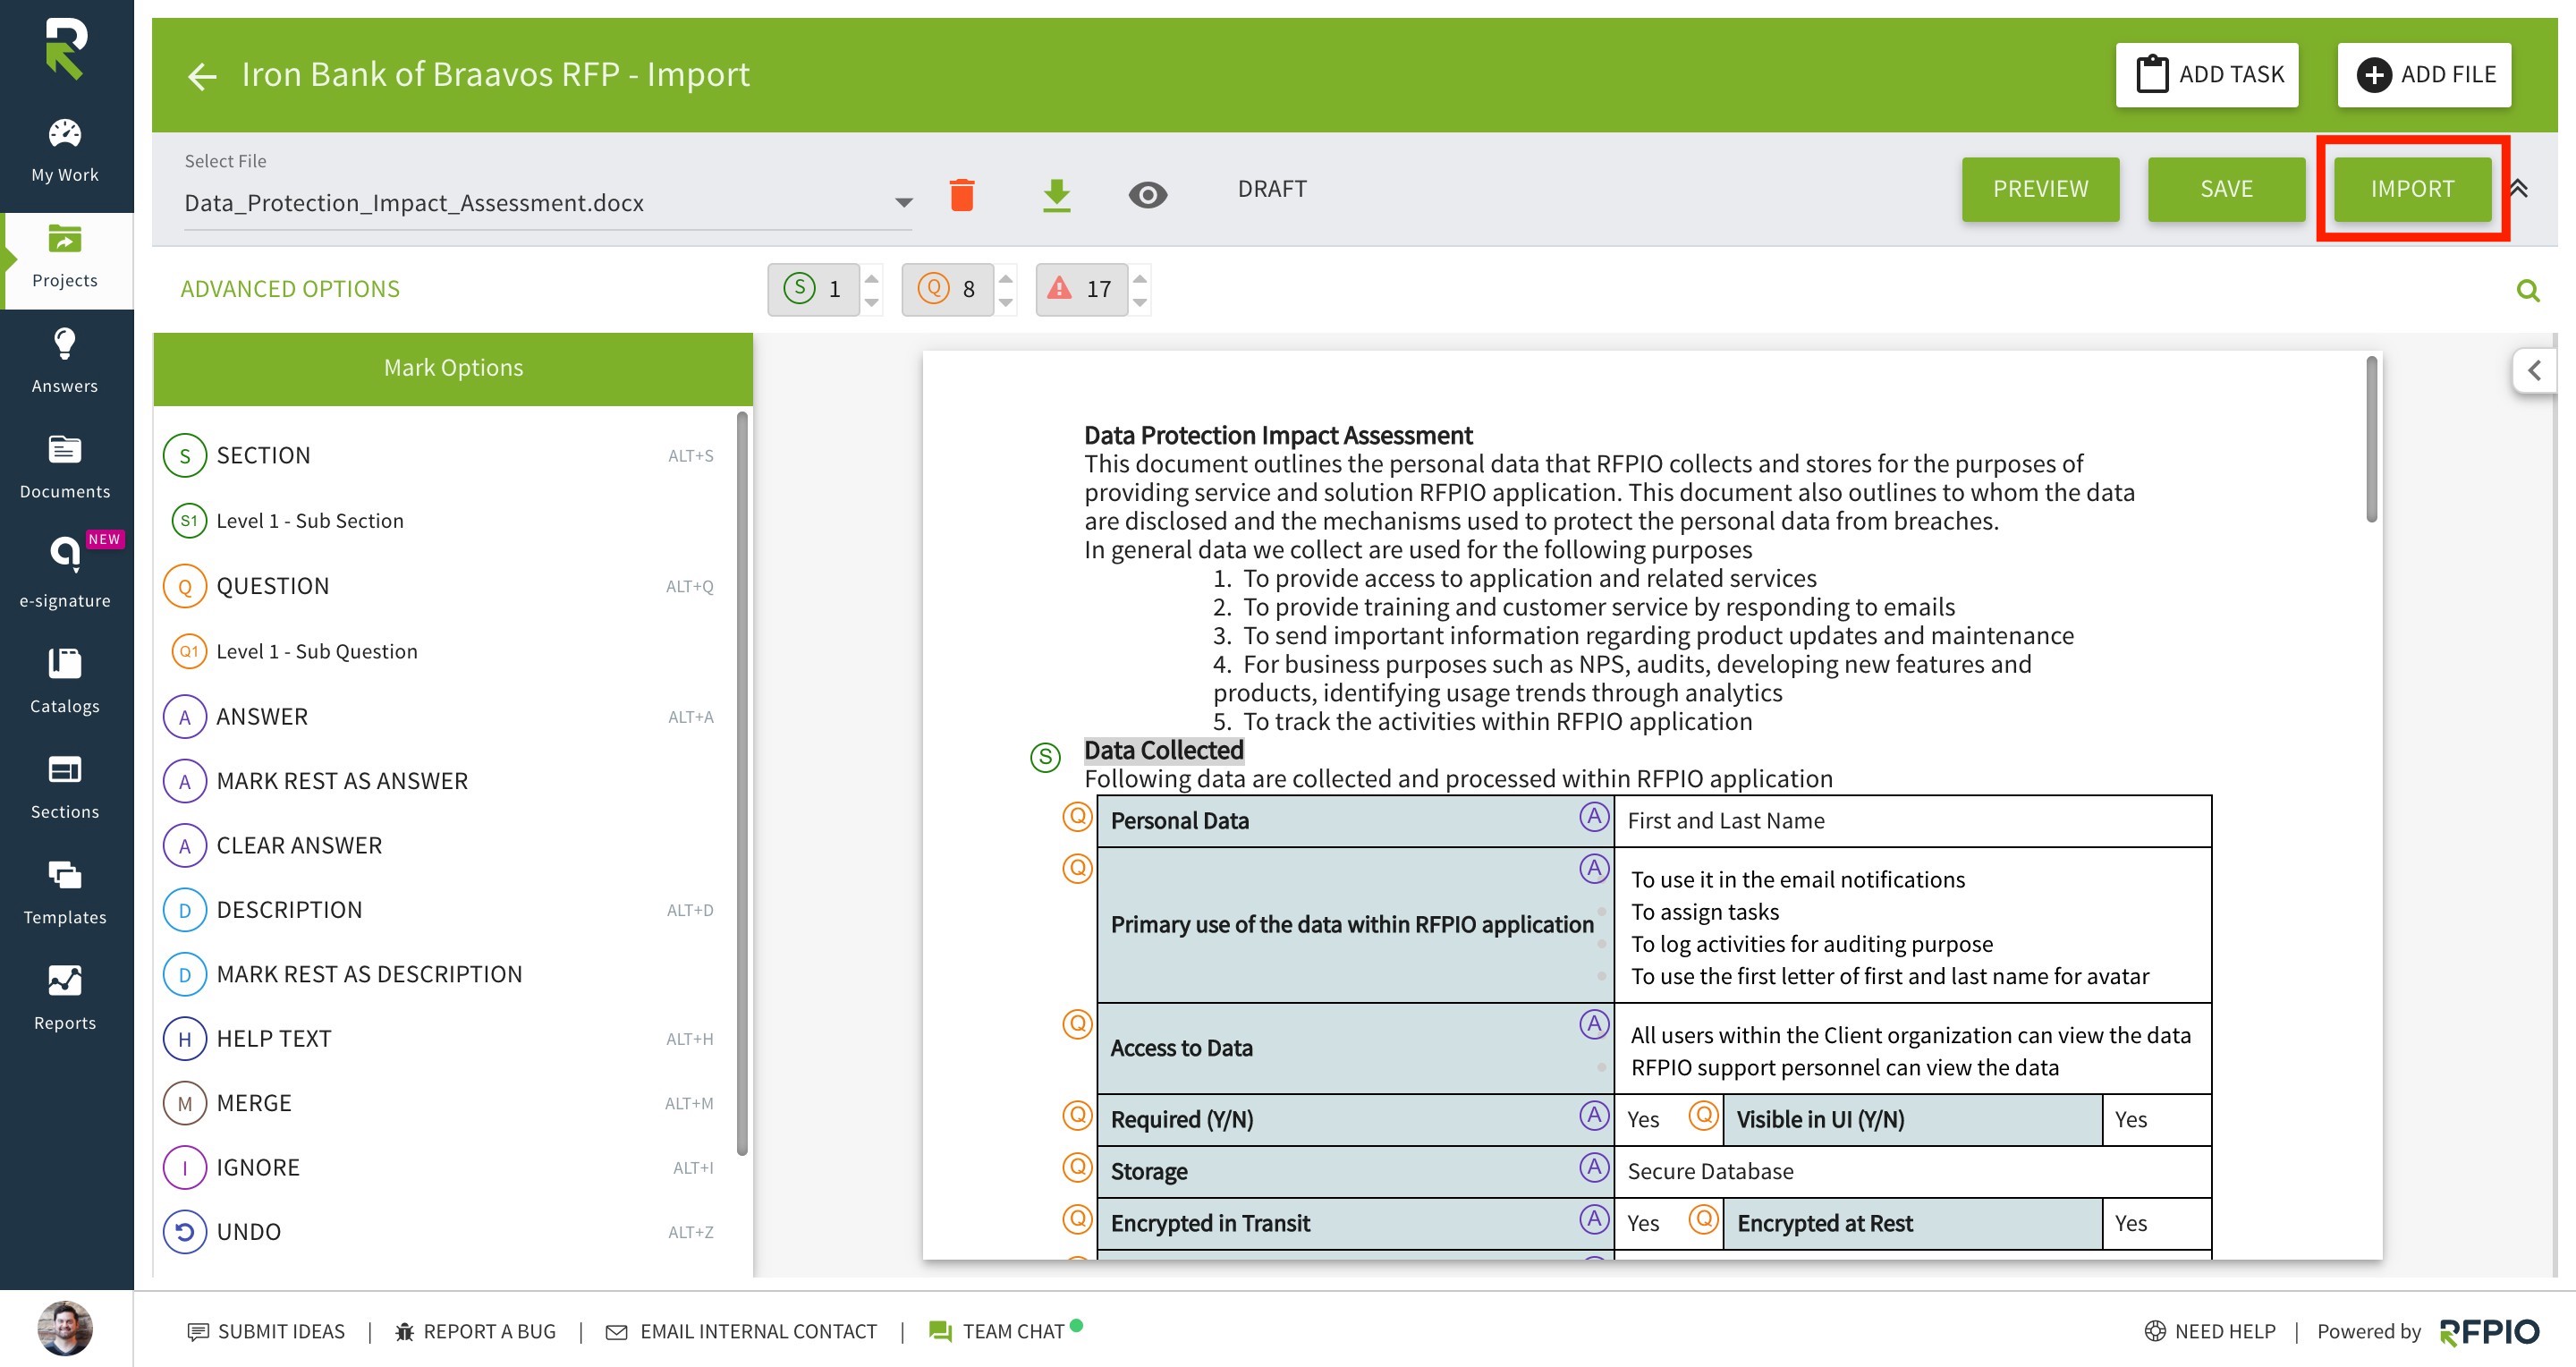Go back using the header arrow
This screenshot has width=2576, height=1367.
(202, 76)
